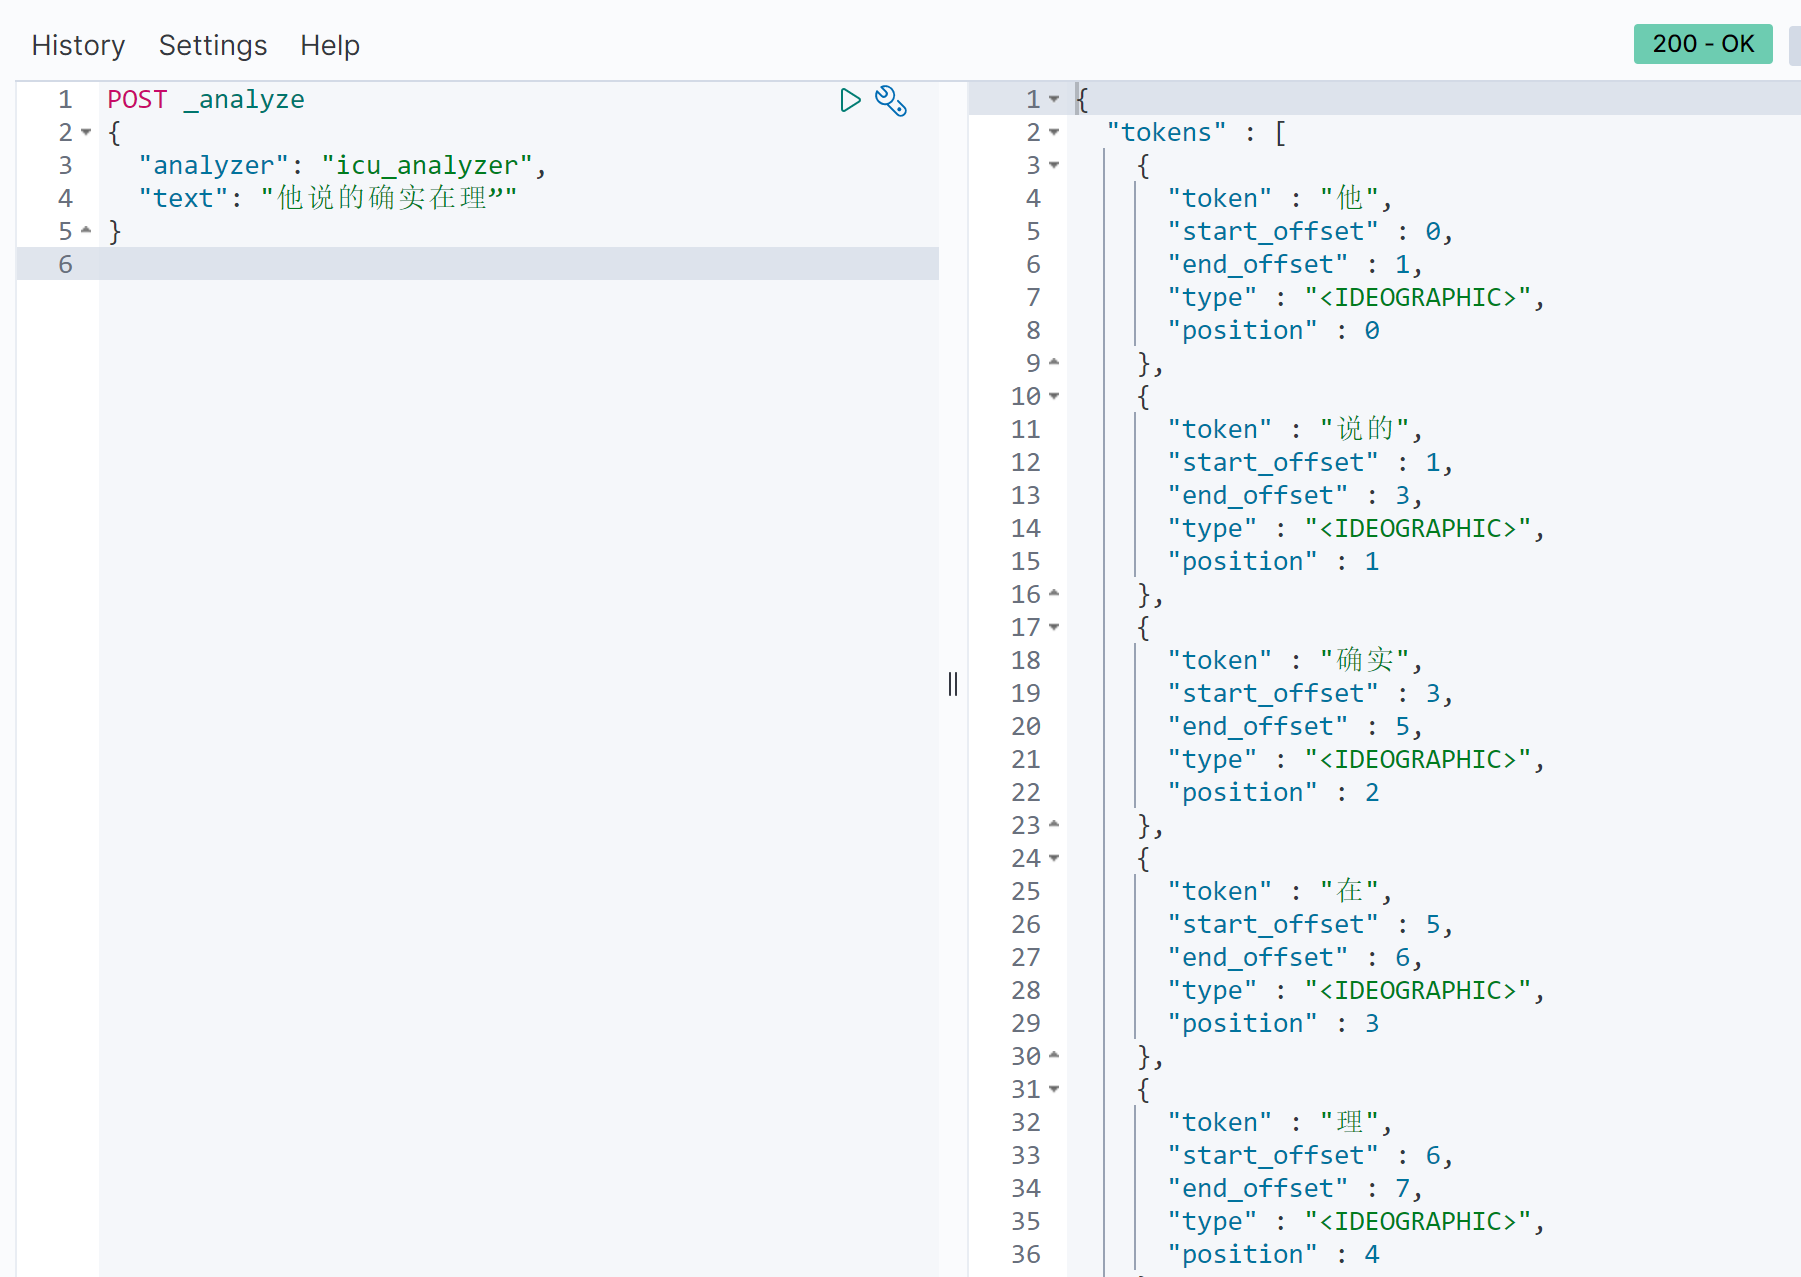Click the "end_offset" : 6 line

pyautogui.click(x=1295, y=957)
